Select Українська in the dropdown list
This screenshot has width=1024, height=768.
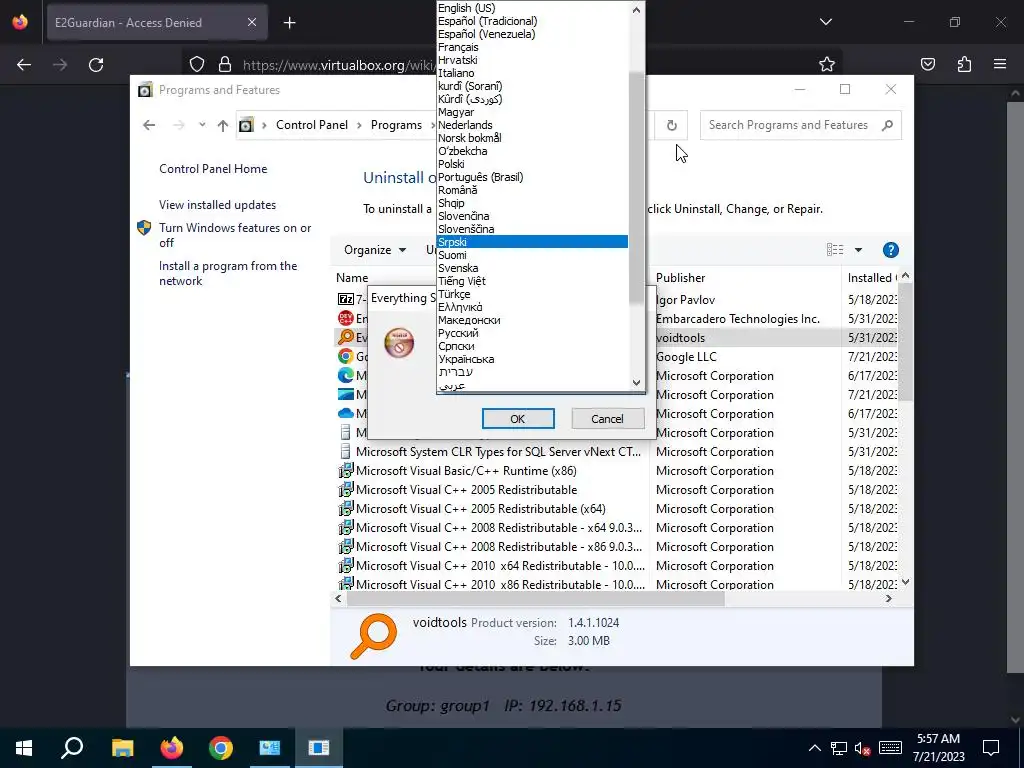click(532, 359)
